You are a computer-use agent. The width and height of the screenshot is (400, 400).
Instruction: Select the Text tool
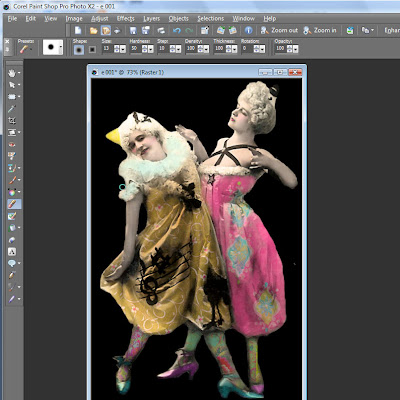click(x=12, y=252)
